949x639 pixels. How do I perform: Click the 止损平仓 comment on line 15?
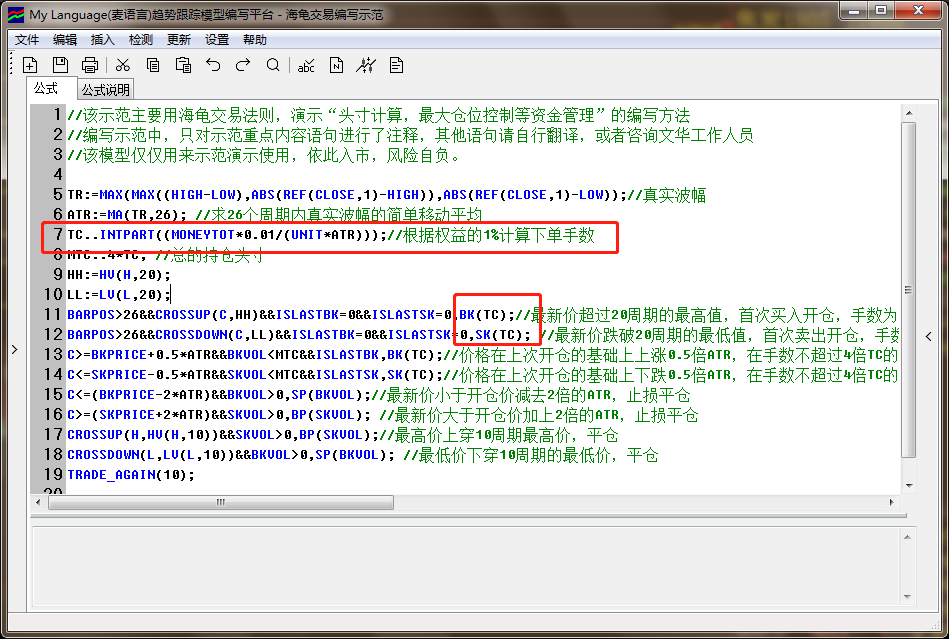tap(658, 395)
